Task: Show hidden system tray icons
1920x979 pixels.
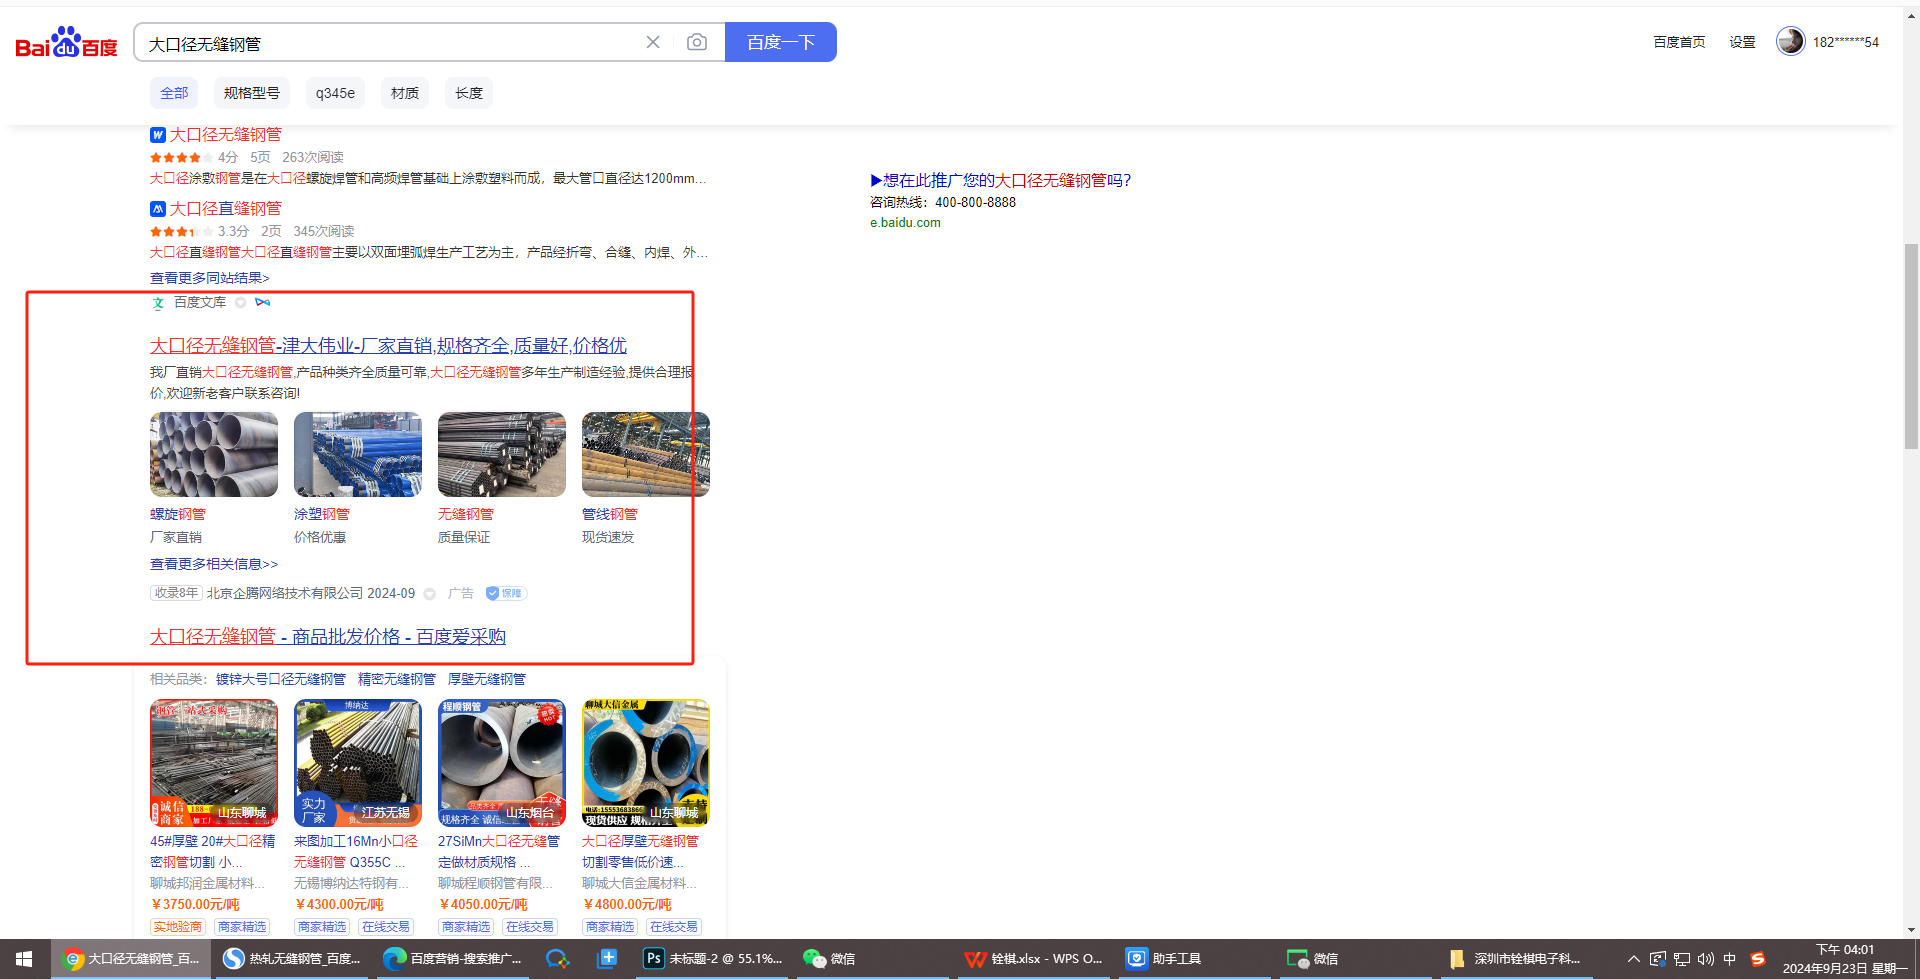Action: coord(1633,959)
